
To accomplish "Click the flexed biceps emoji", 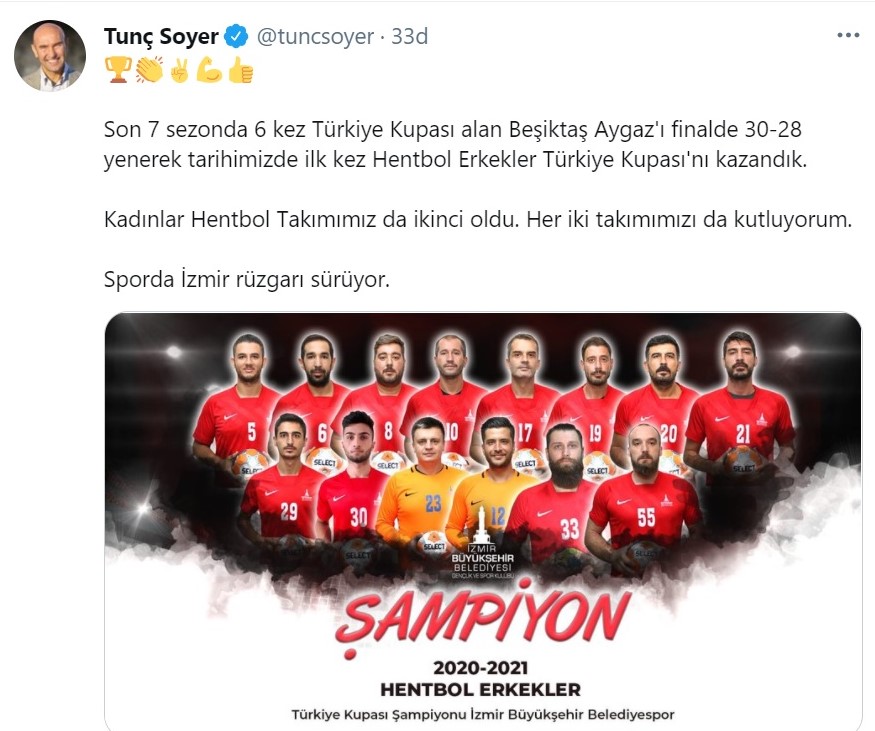I will 209,70.
